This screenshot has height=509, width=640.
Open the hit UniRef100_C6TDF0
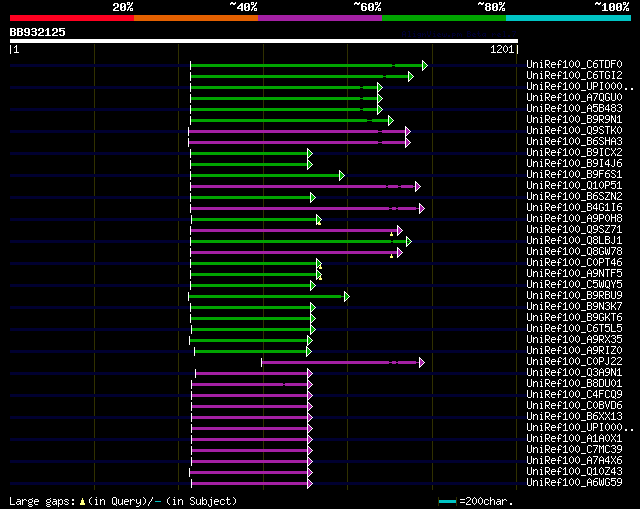tap(574, 64)
